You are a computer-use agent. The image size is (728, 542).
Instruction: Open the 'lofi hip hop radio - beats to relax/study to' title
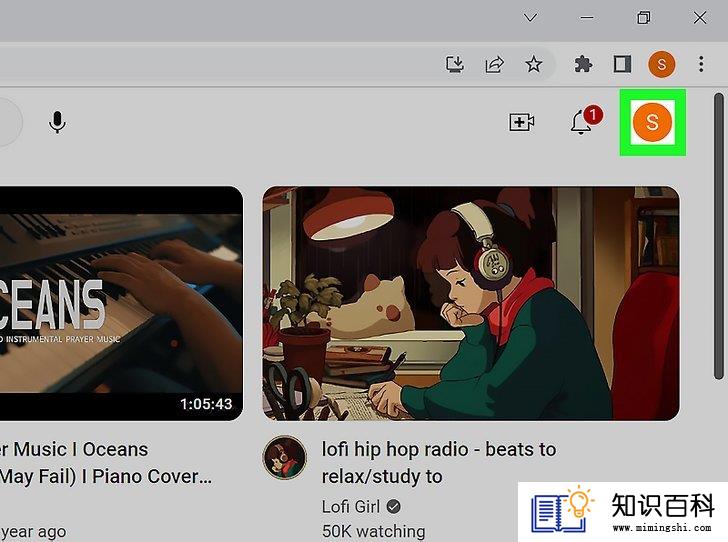coord(438,463)
